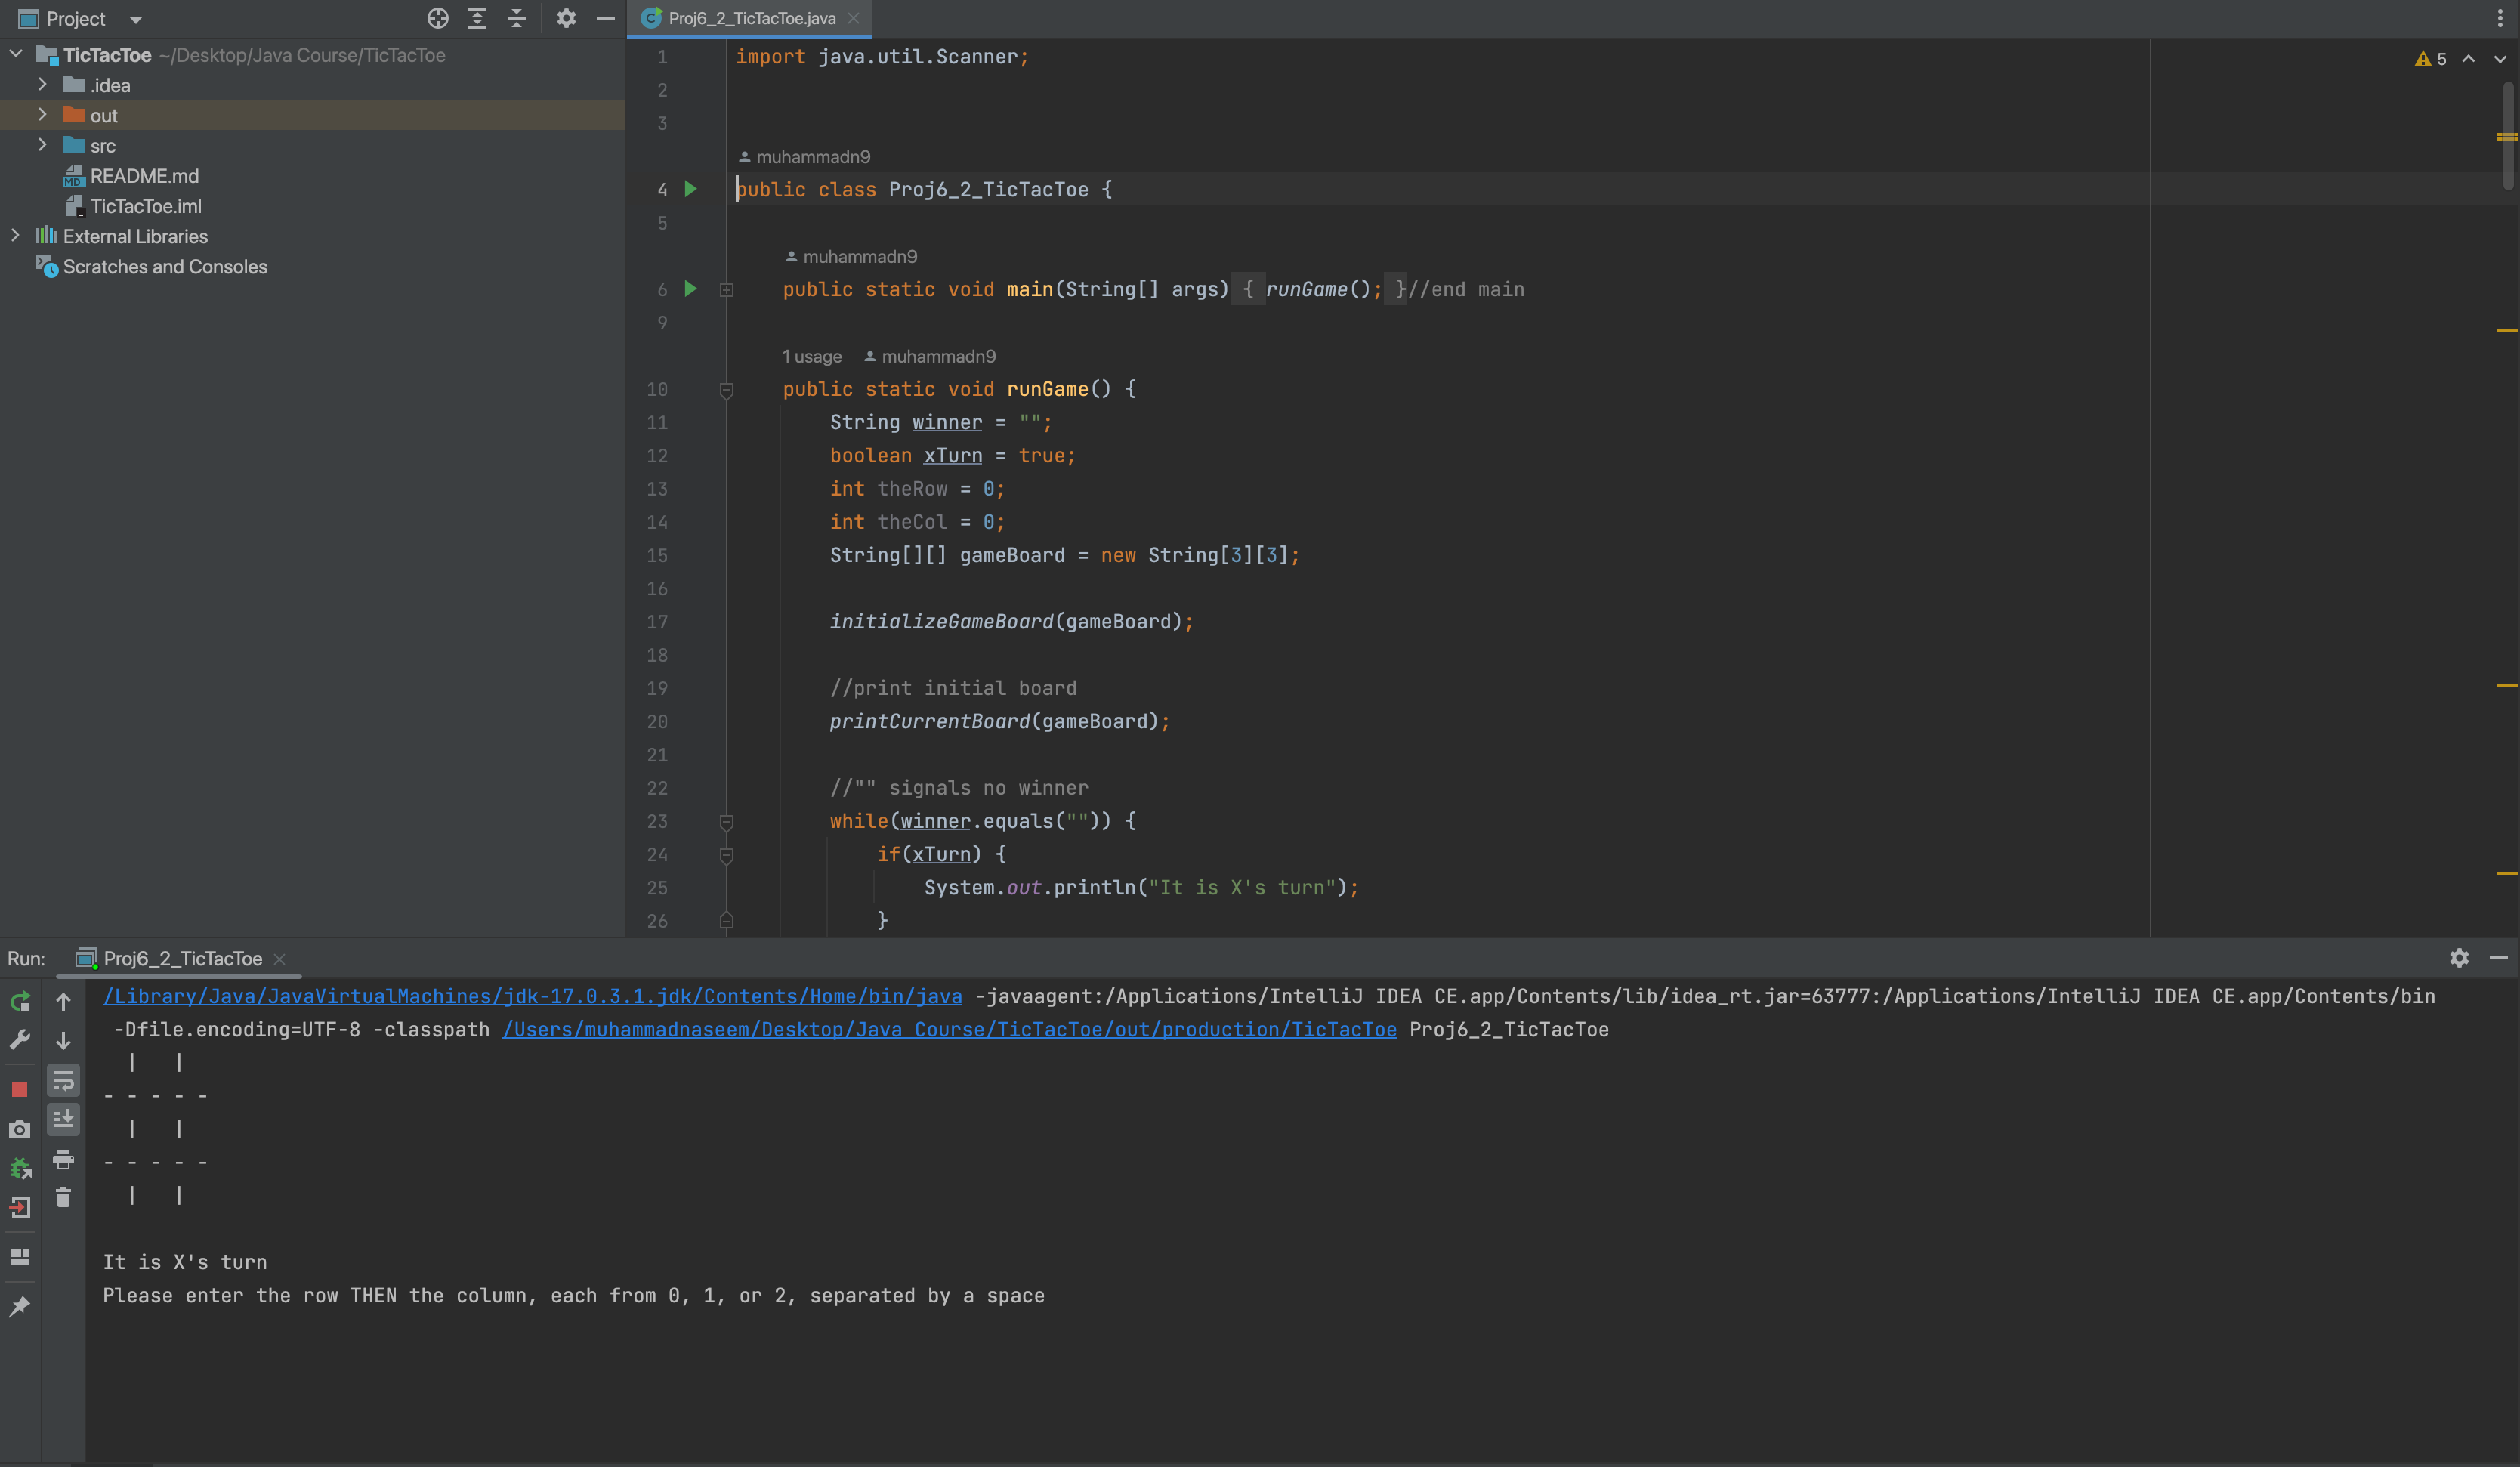Click the warning stripe mark beside line 9

click(2506, 330)
